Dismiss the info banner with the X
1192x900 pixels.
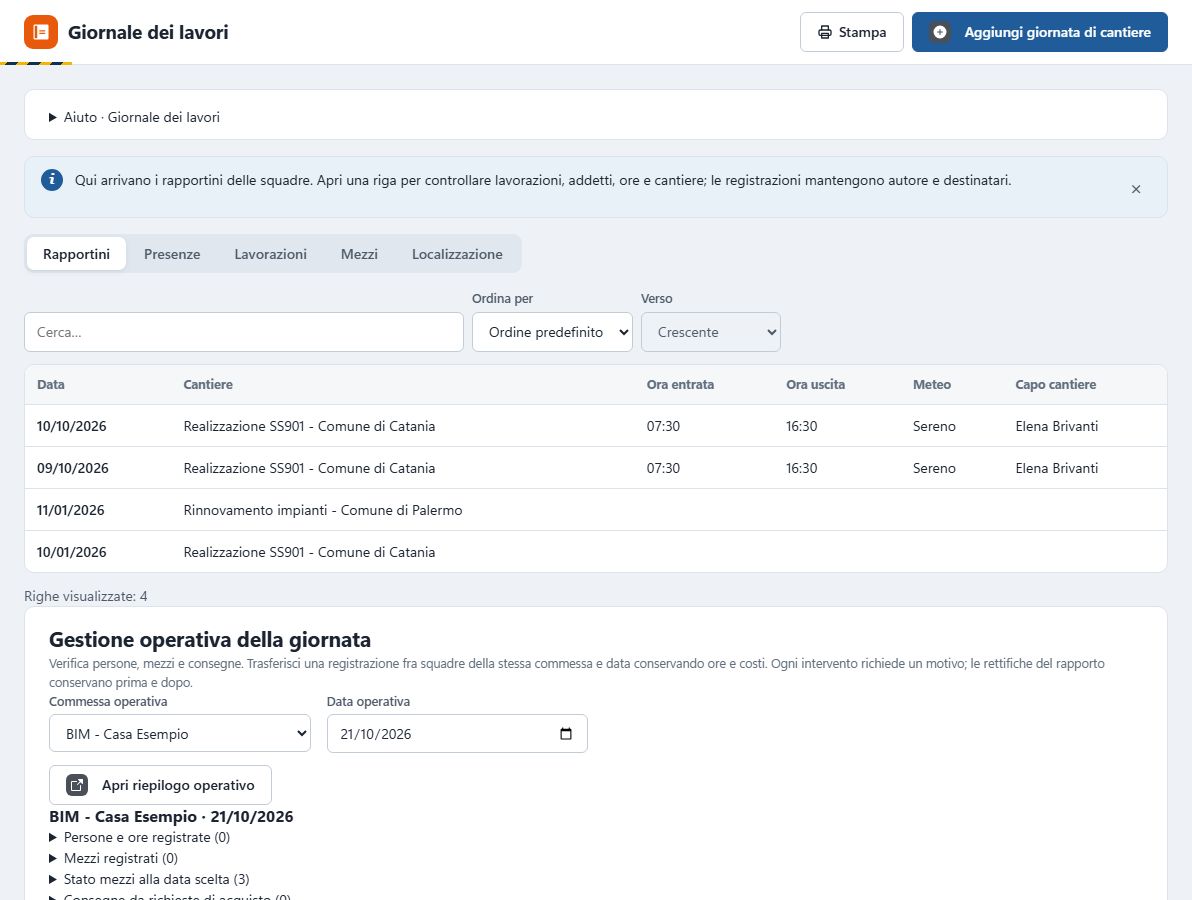1136,189
